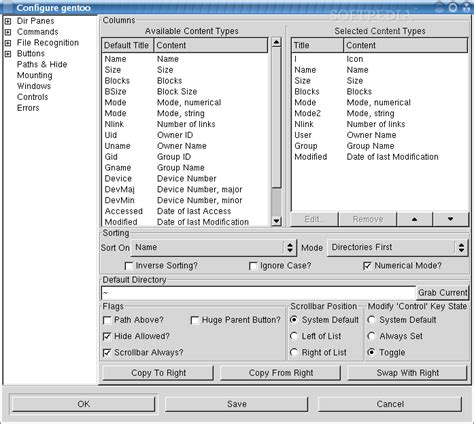Select Uname Owner Name in available list
Screen dimensions: 474x424
185,146
